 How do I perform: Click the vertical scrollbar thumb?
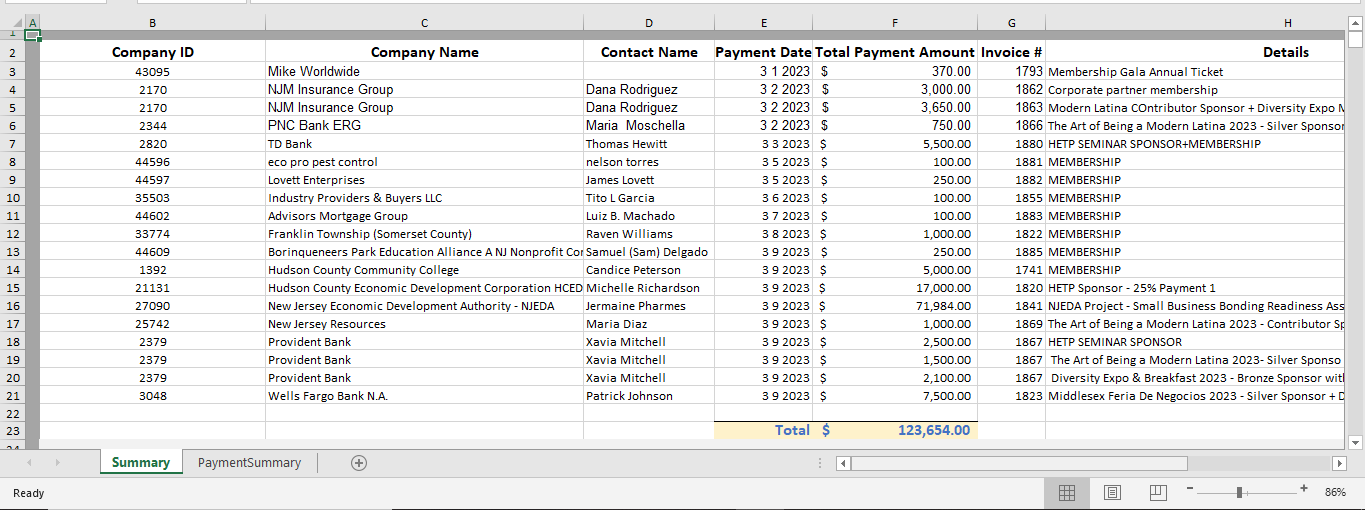click(x=1356, y=39)
